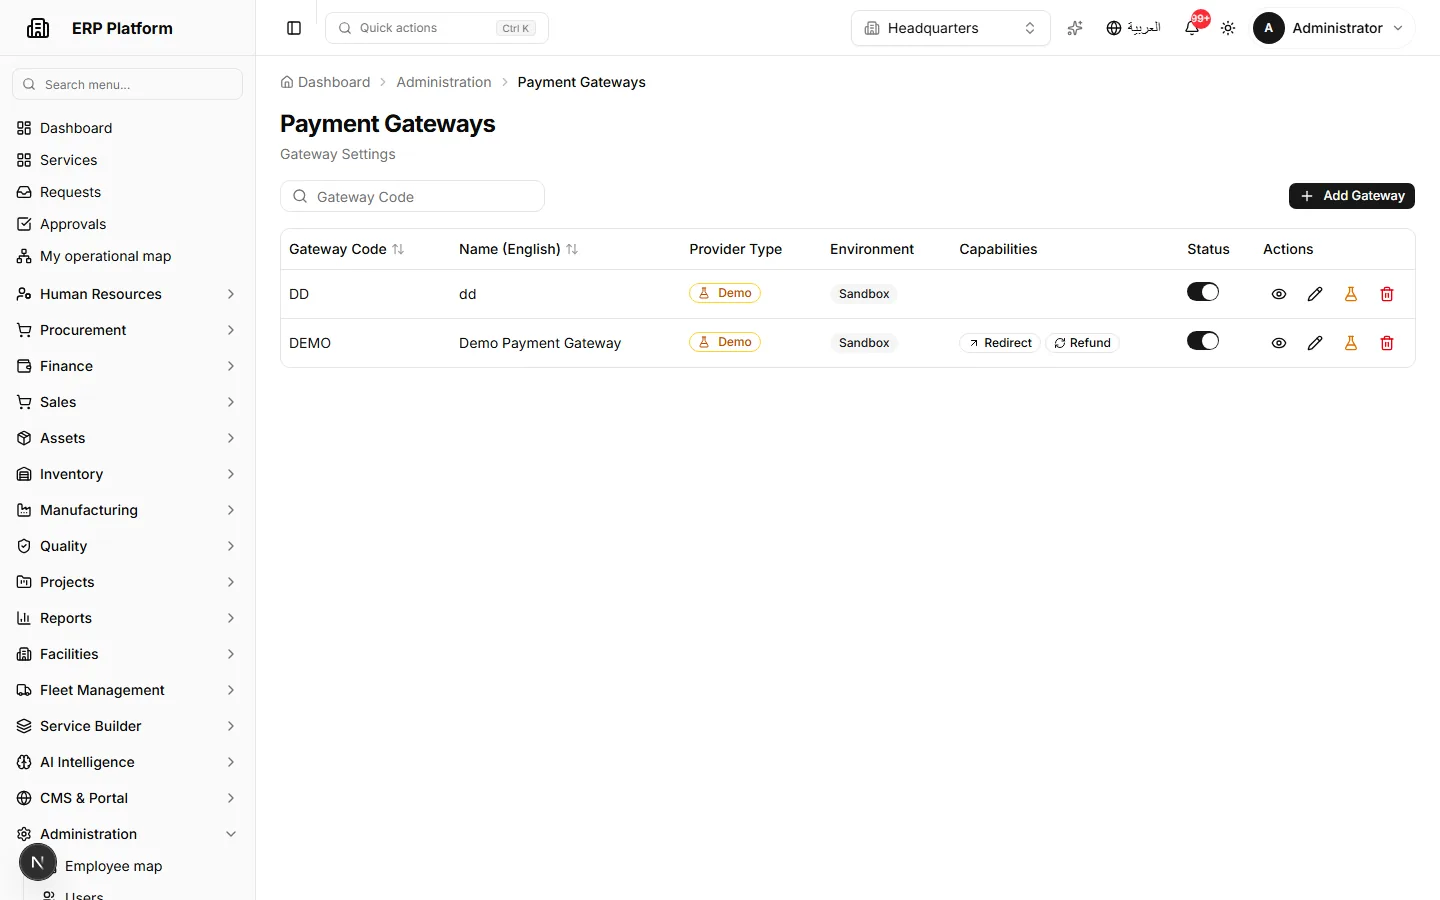Switch theme with the sun icon
This screenshot has width=1440, height=900.
[x=1228, y=28]
